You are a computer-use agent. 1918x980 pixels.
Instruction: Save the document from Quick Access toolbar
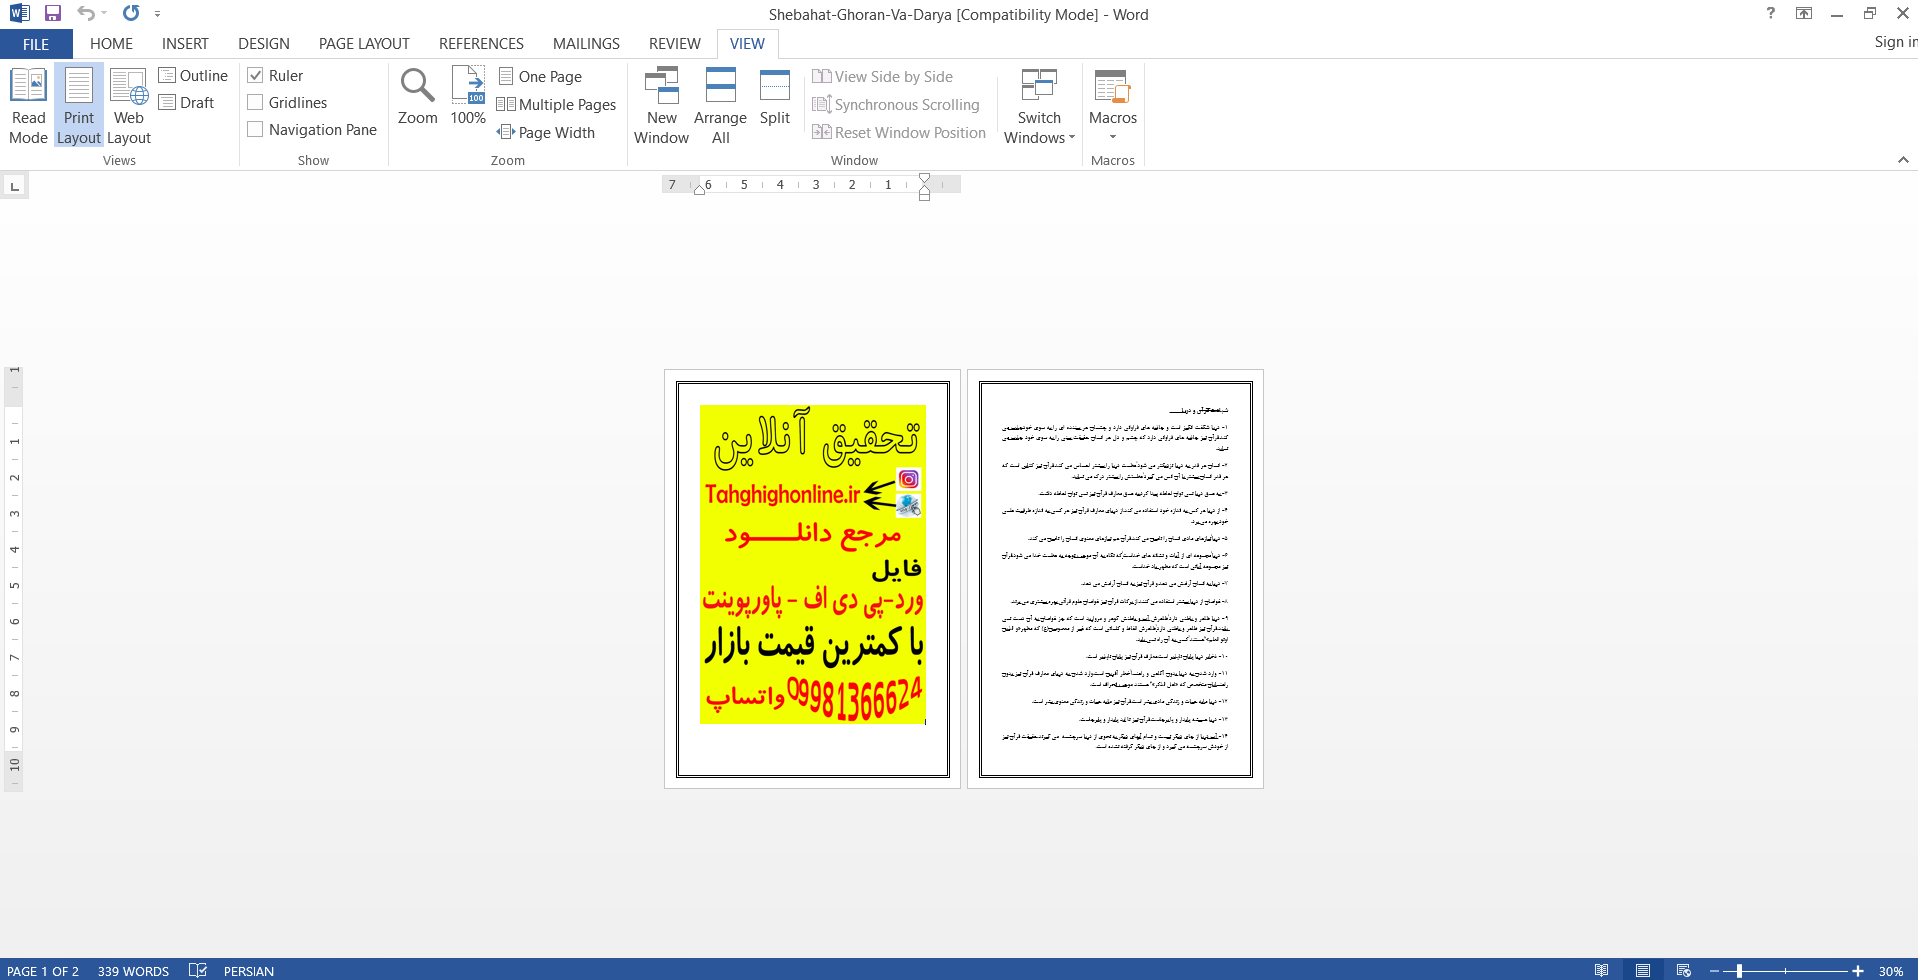pos(53,14)
